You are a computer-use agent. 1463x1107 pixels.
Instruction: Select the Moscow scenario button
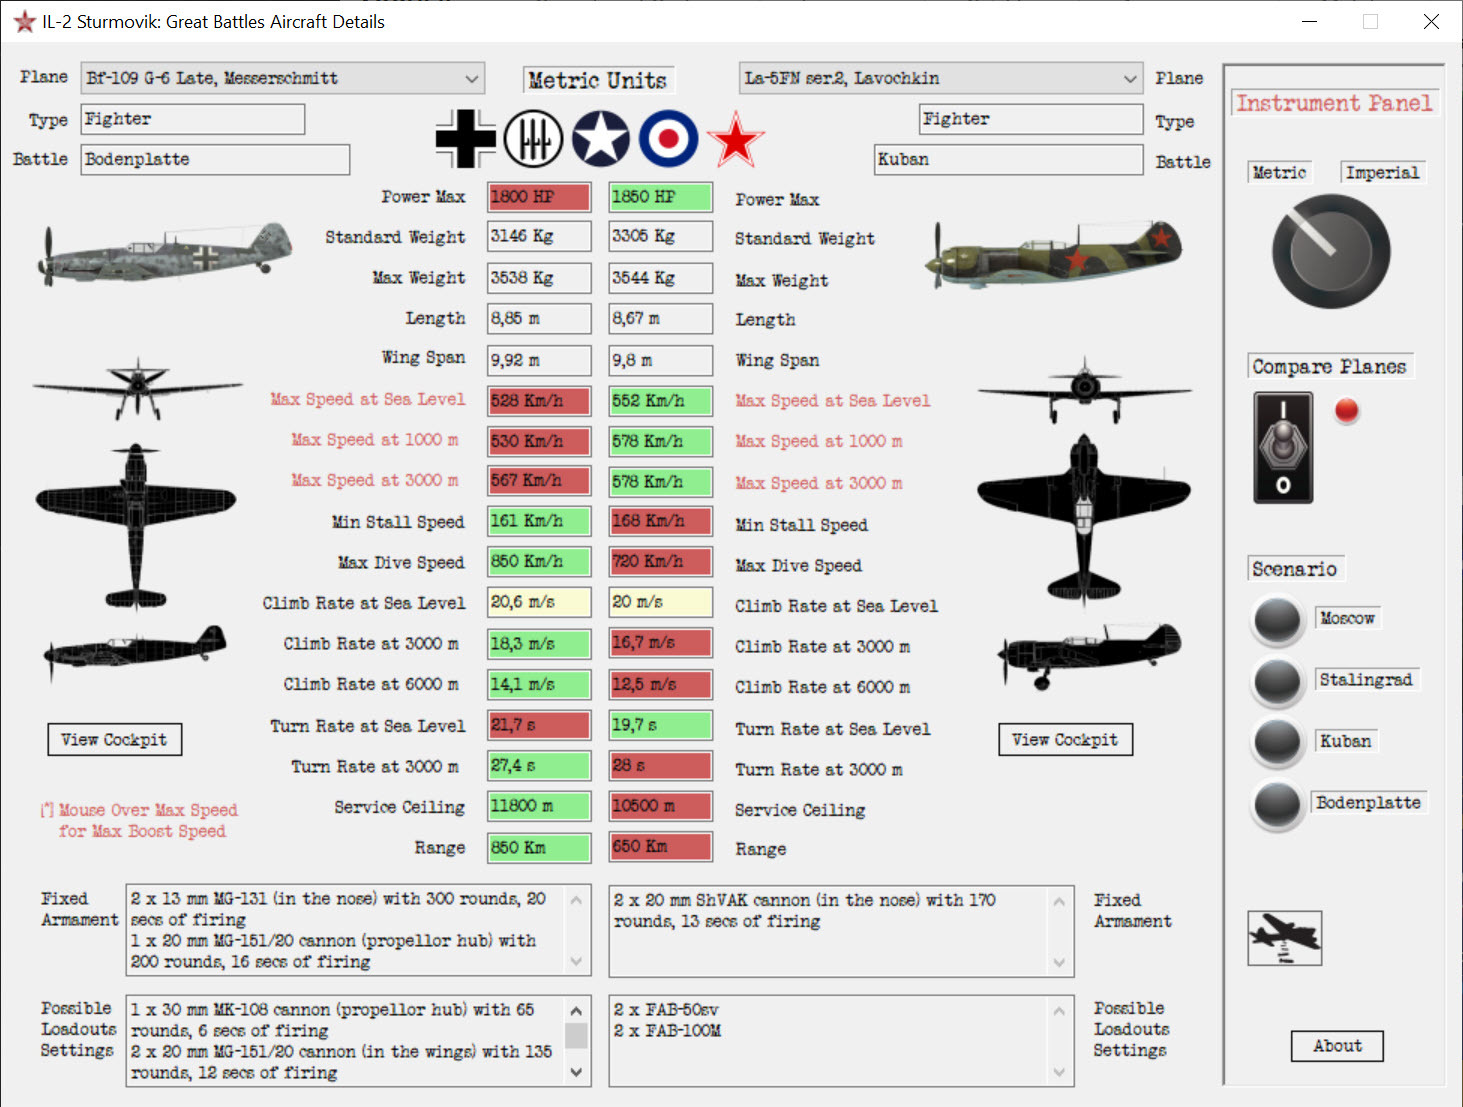click(x=1277, y=619)
